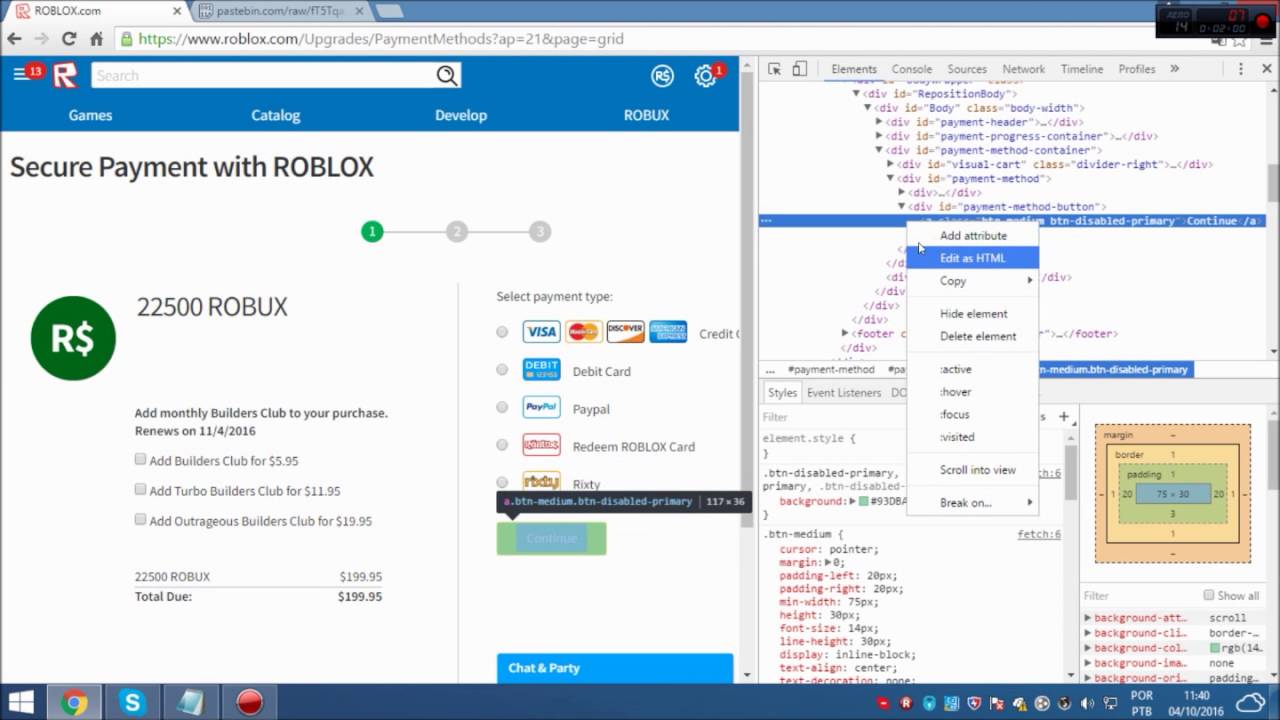Open the settings gear icon
1280x720 pixels.
(705, 76)
